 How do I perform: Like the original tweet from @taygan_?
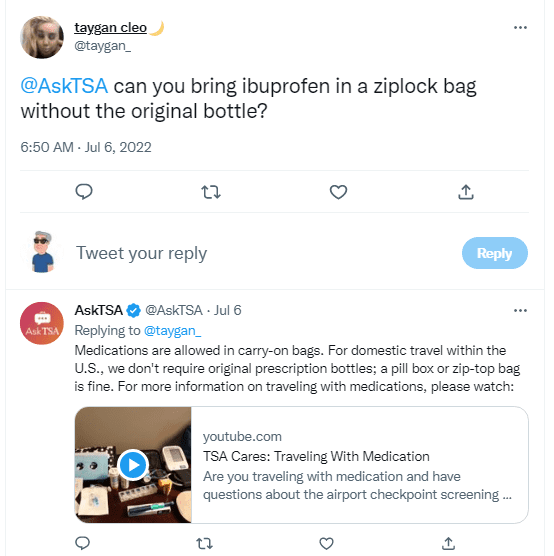coord(338,192)
